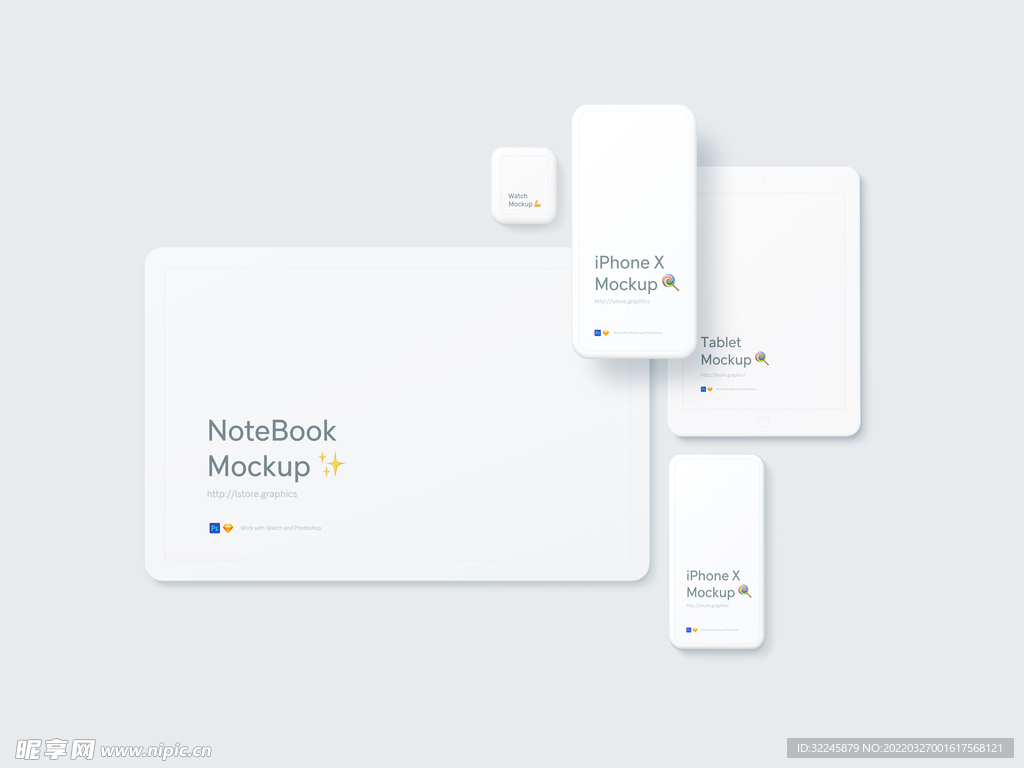Click the Sketch icon on the larger iPhone X
Image resolution: width=1024 pixels, height=768 pixels.
pyautogui.click(x=606, y=333)
